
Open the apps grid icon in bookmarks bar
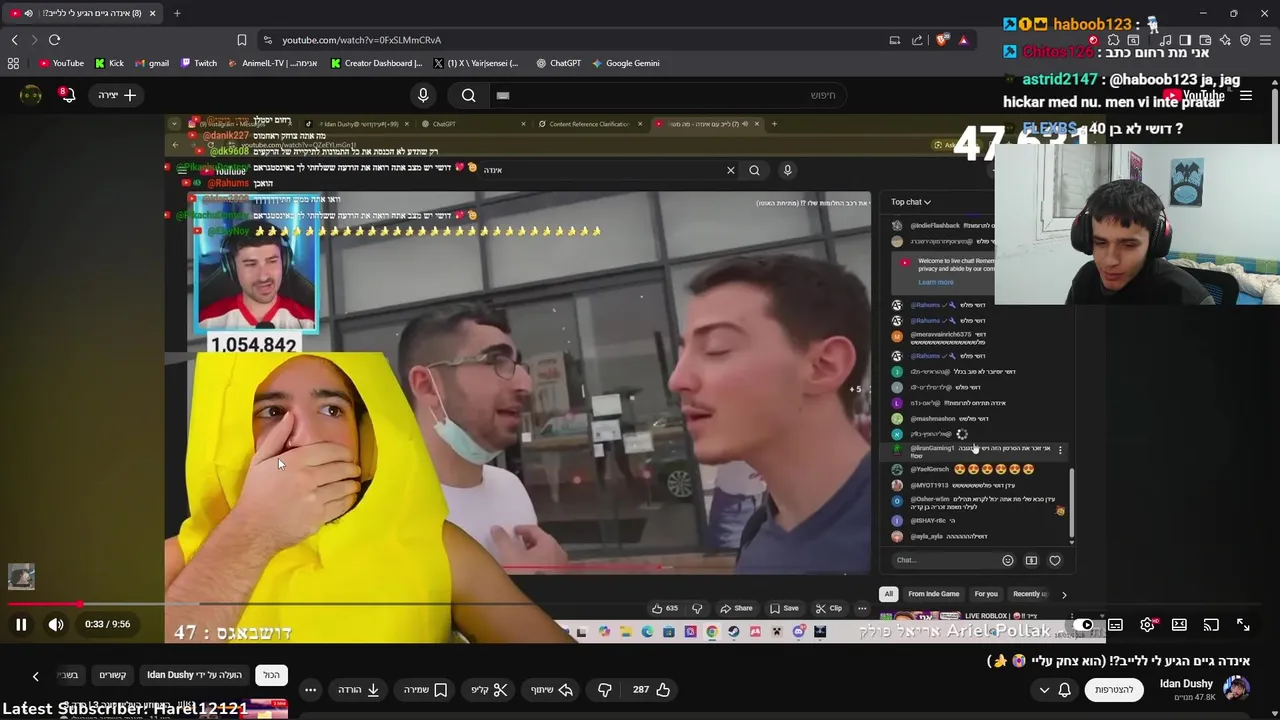(13, 63)
